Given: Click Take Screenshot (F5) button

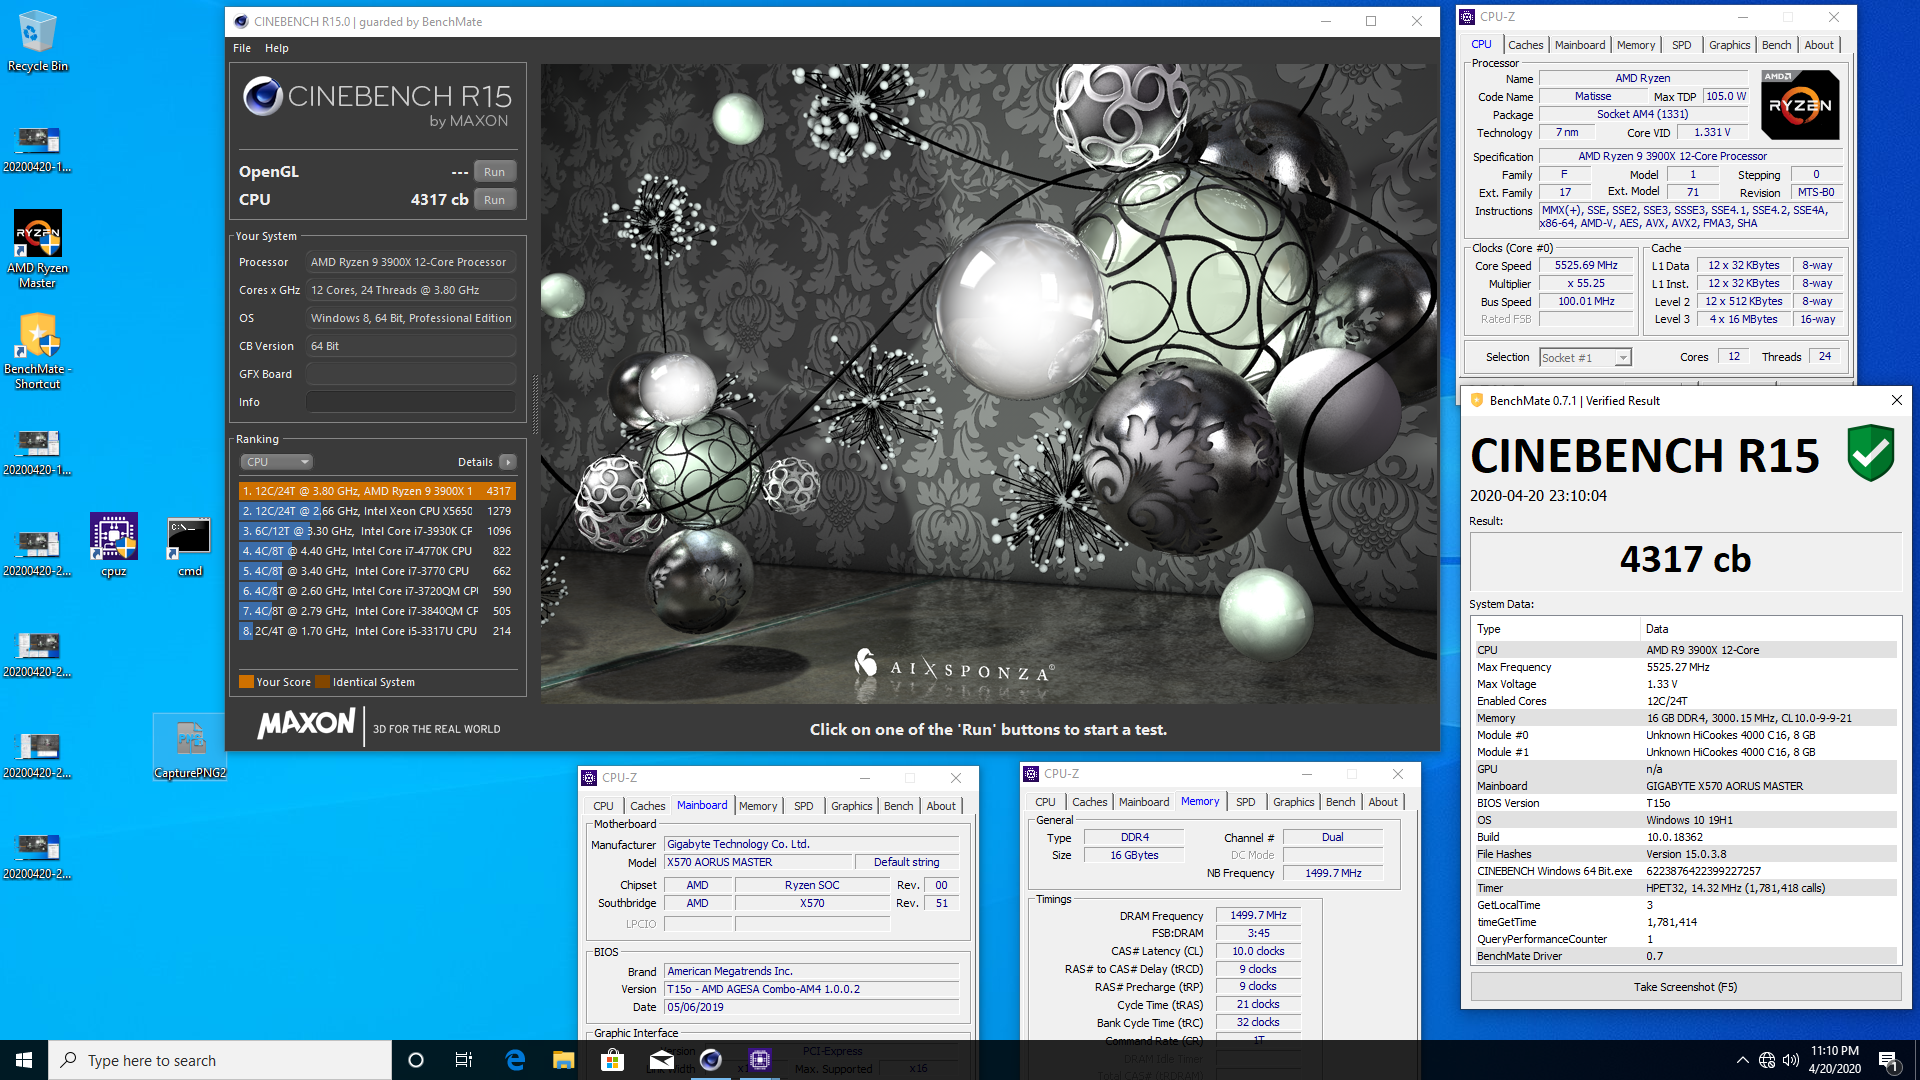Looking at the screenshot, I should coord(1686,987).
